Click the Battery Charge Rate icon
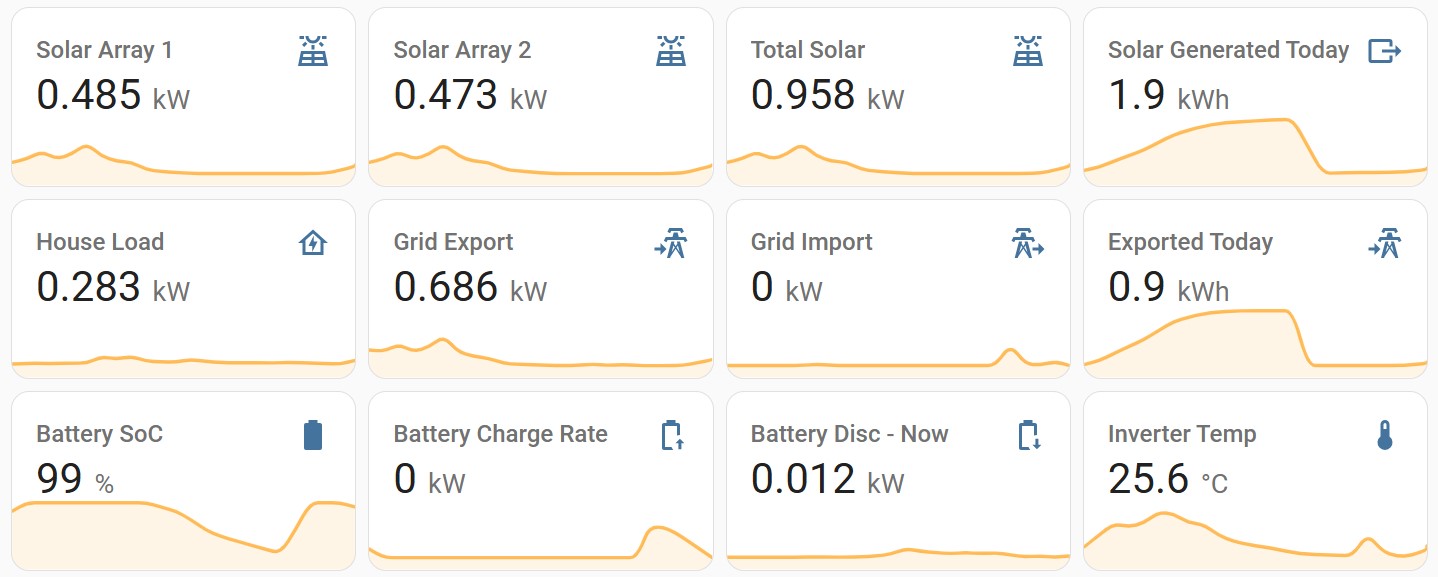 point(671,435)
